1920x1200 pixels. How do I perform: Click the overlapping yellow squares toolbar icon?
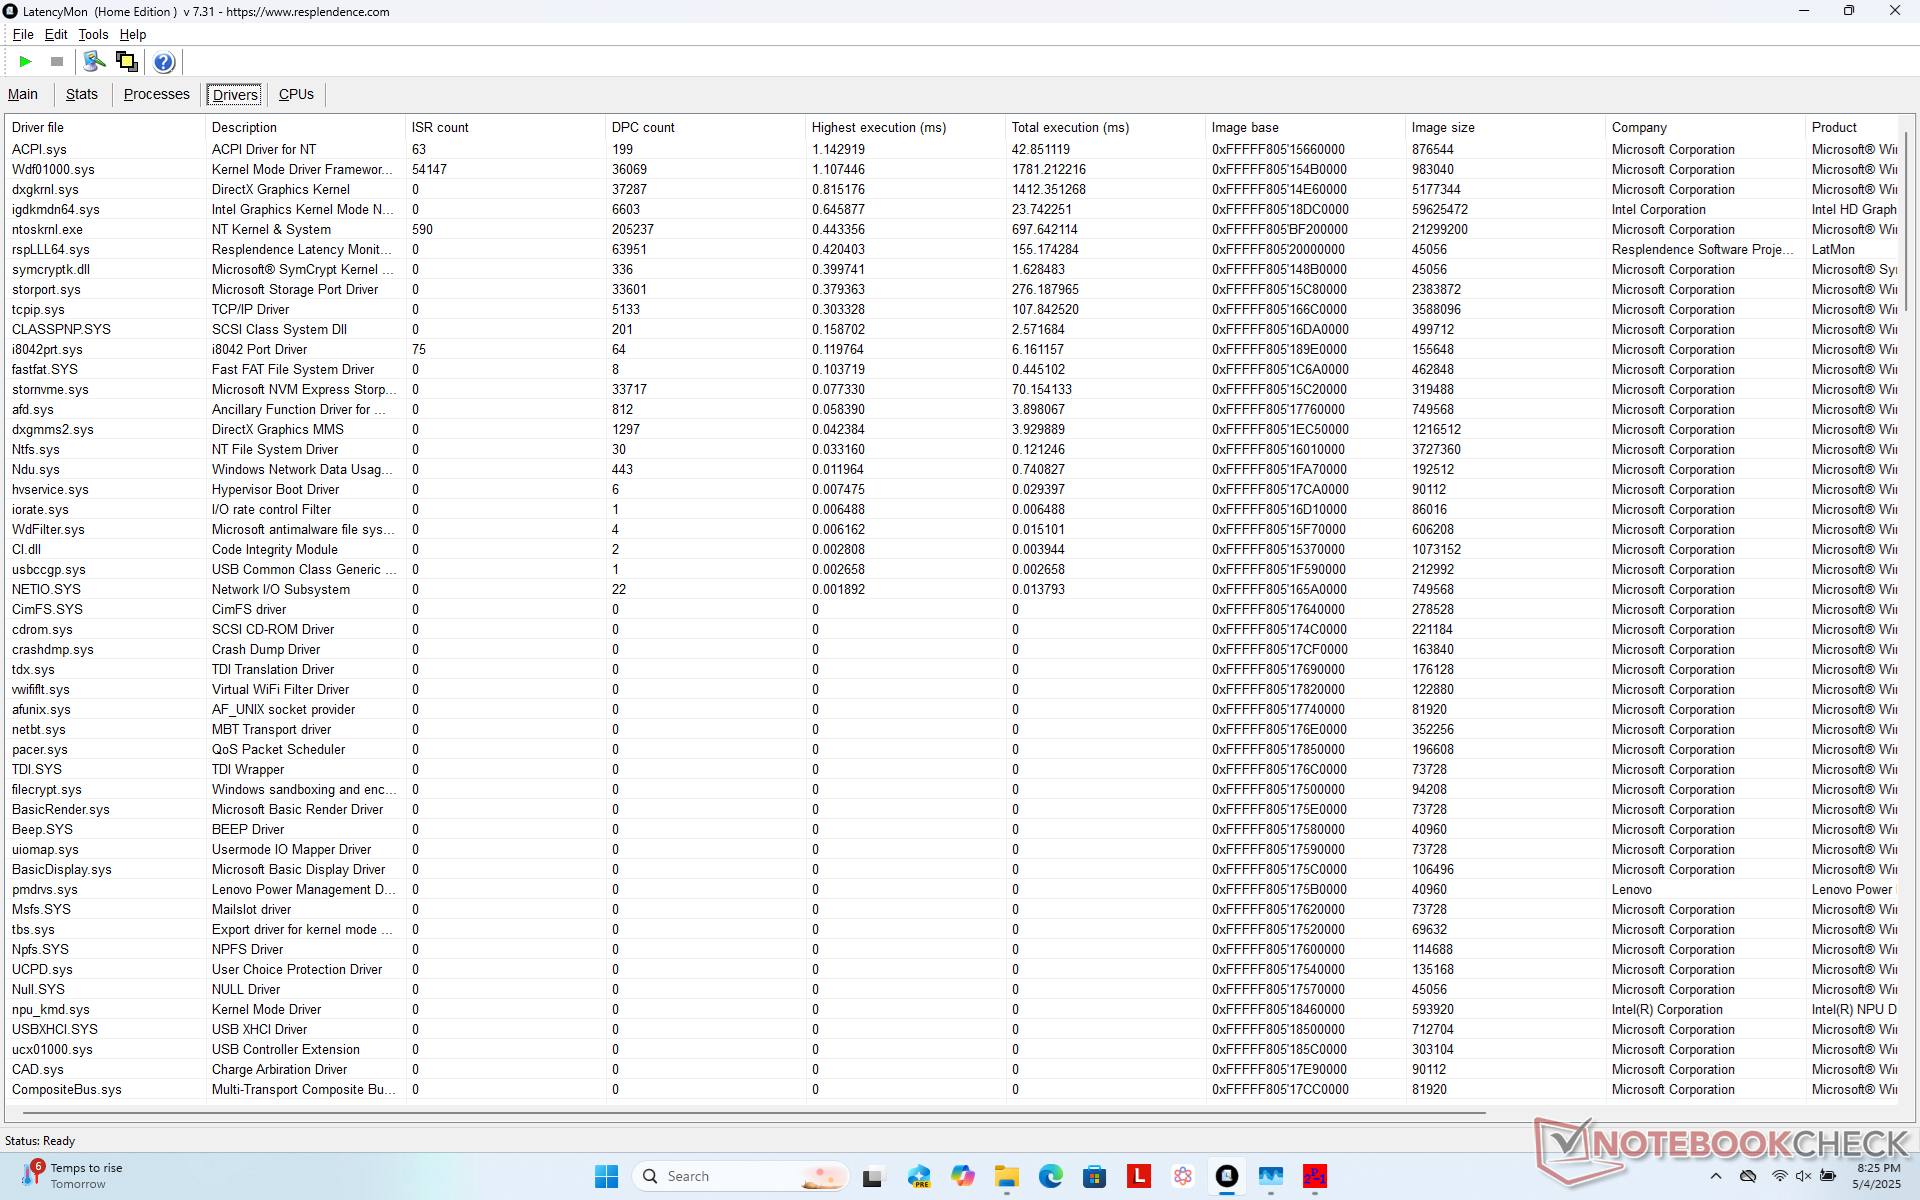pos(127,62)
